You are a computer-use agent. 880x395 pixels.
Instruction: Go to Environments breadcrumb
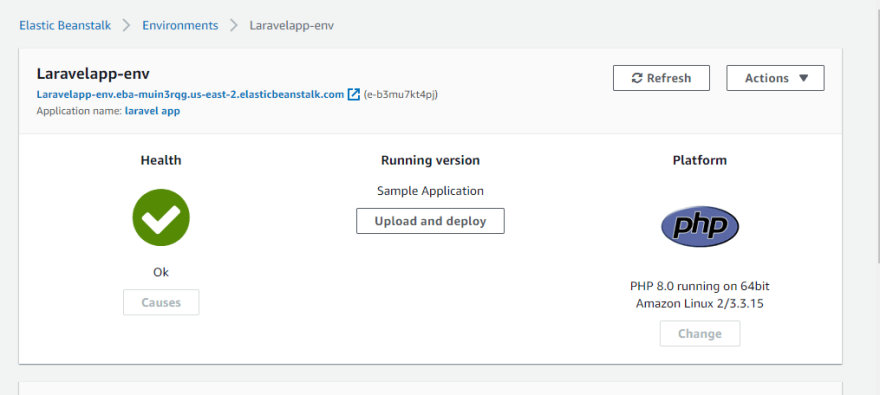pos(180,25)
